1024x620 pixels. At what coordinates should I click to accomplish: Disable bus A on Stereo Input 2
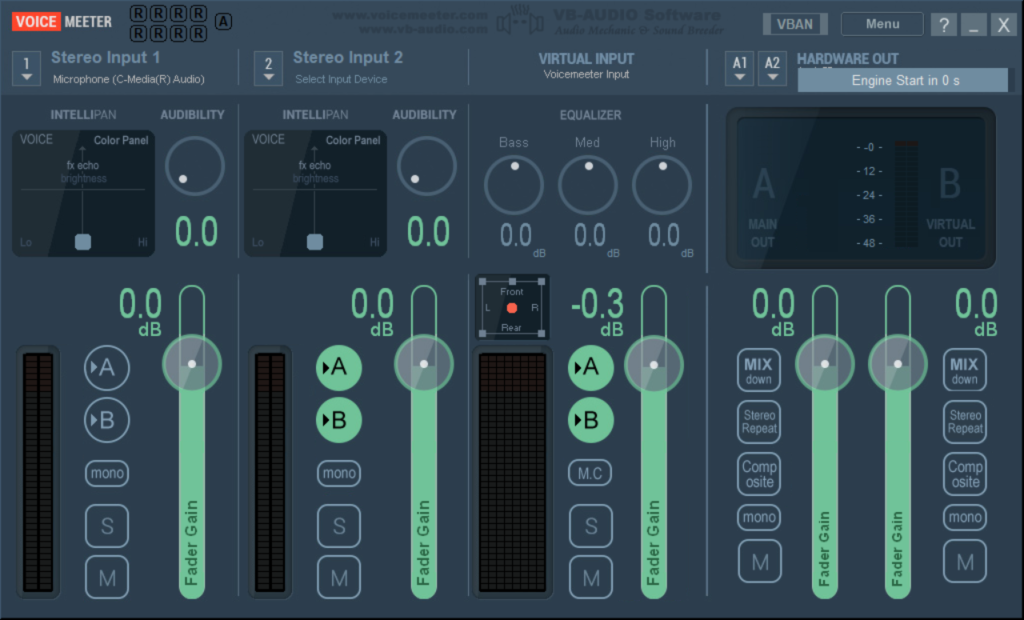339,368
